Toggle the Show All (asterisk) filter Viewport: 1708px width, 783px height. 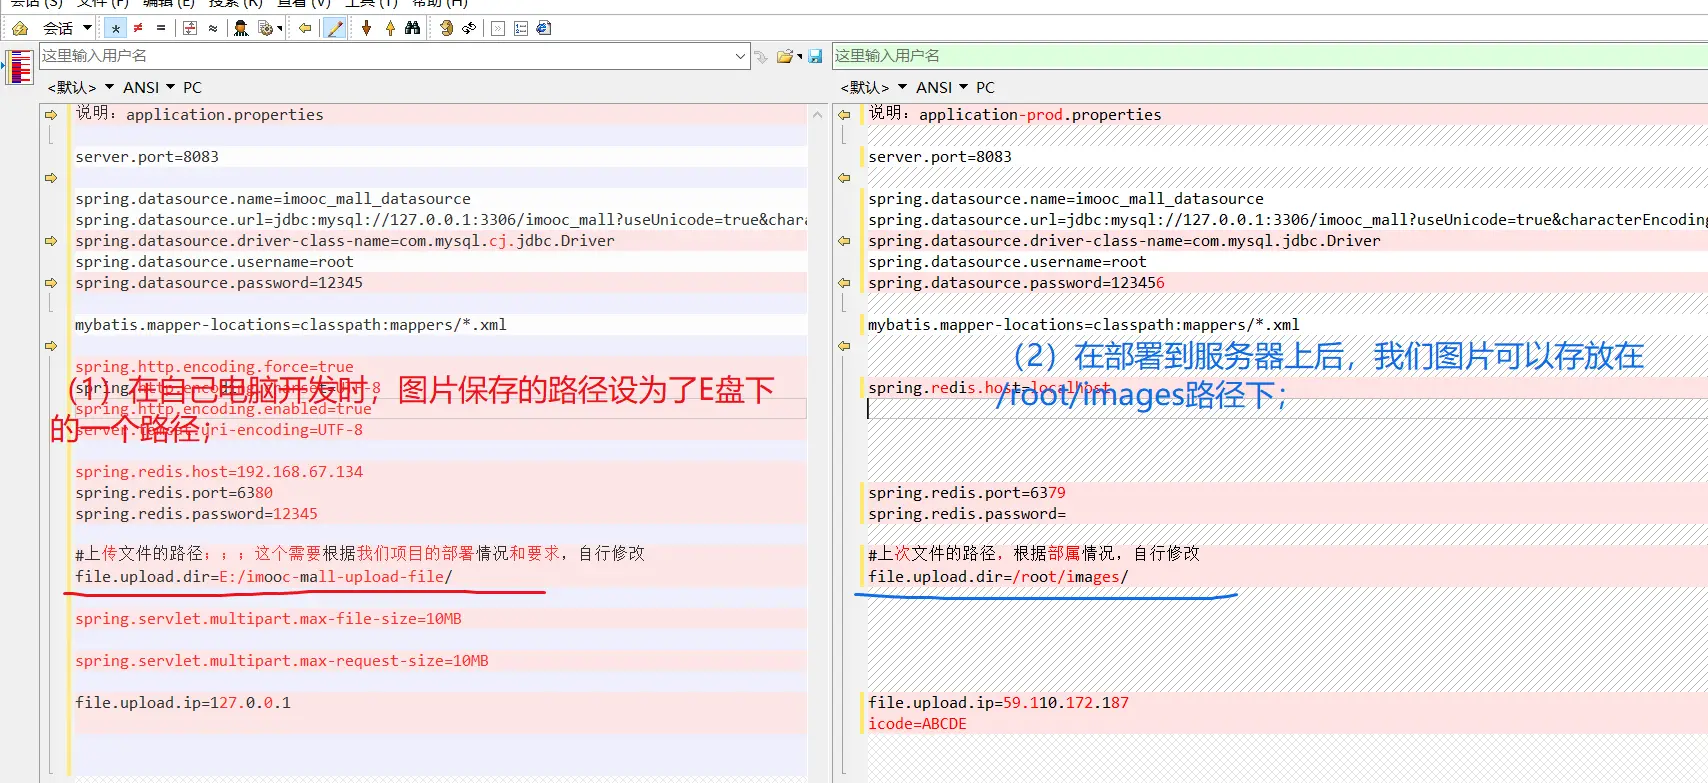click(x=116, y=28)
